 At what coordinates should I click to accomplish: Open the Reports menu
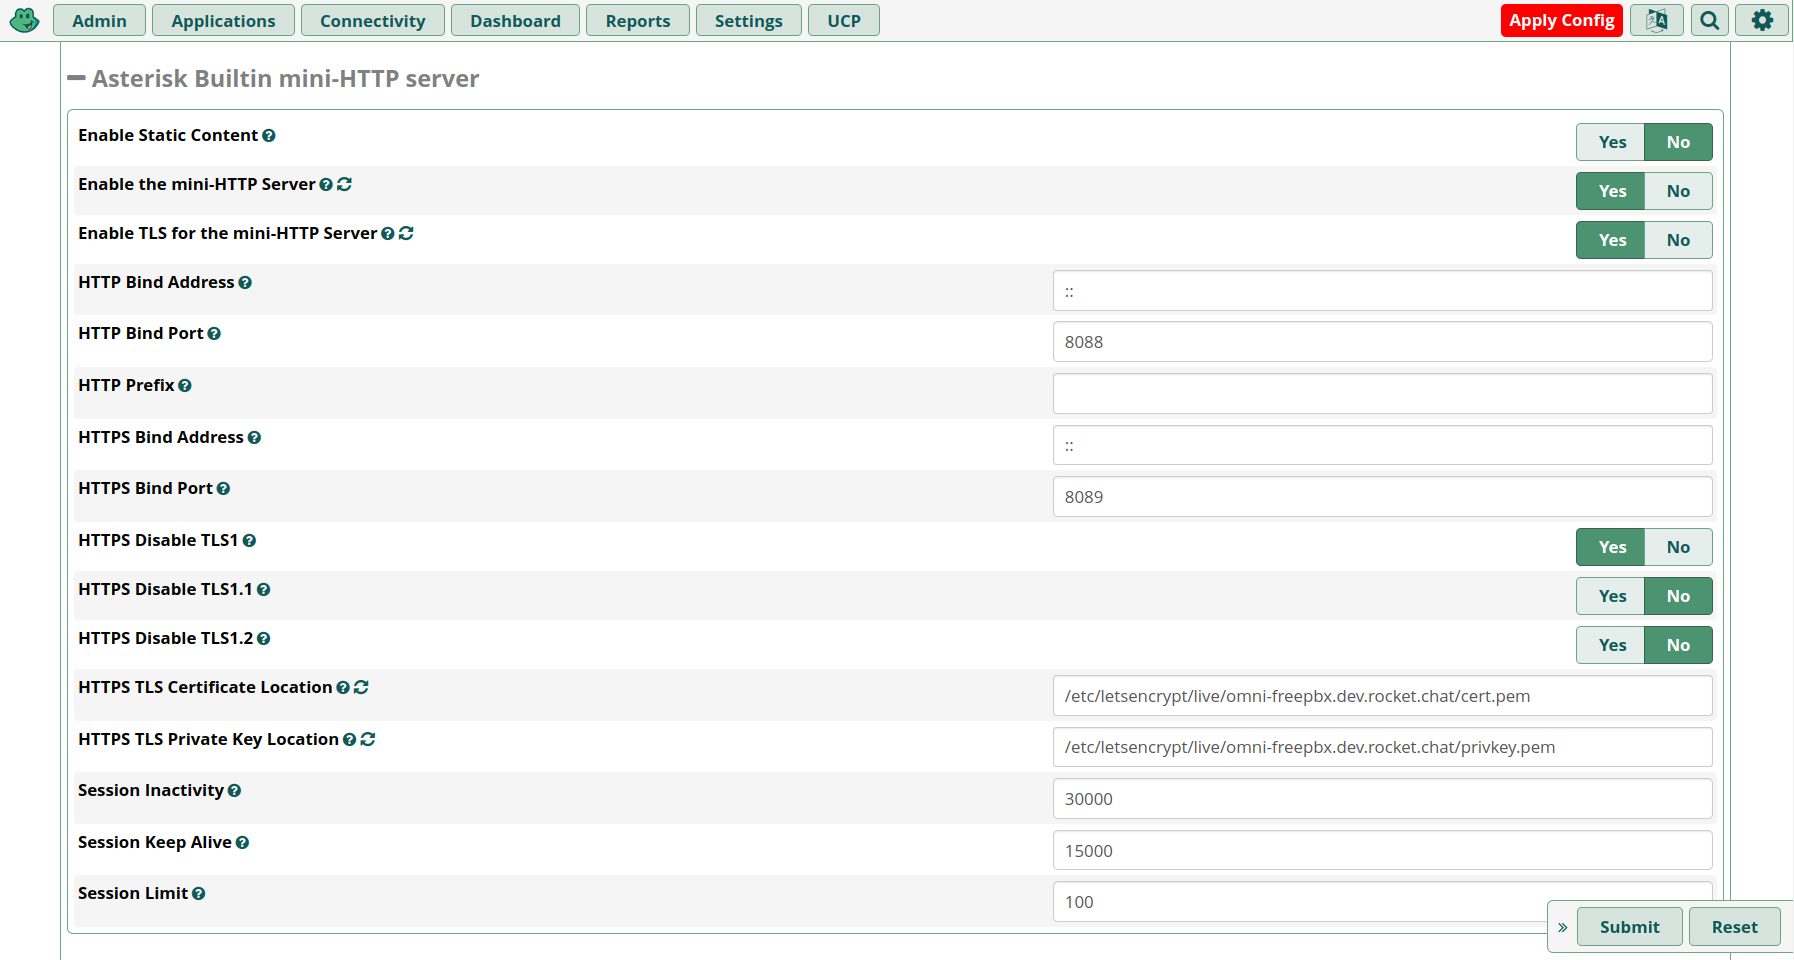pos(637,21)
